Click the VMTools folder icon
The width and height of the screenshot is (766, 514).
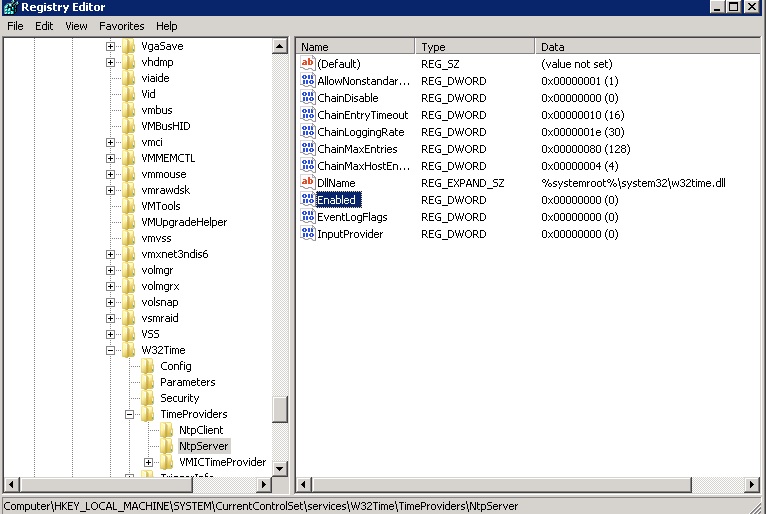tap(128, 206)
